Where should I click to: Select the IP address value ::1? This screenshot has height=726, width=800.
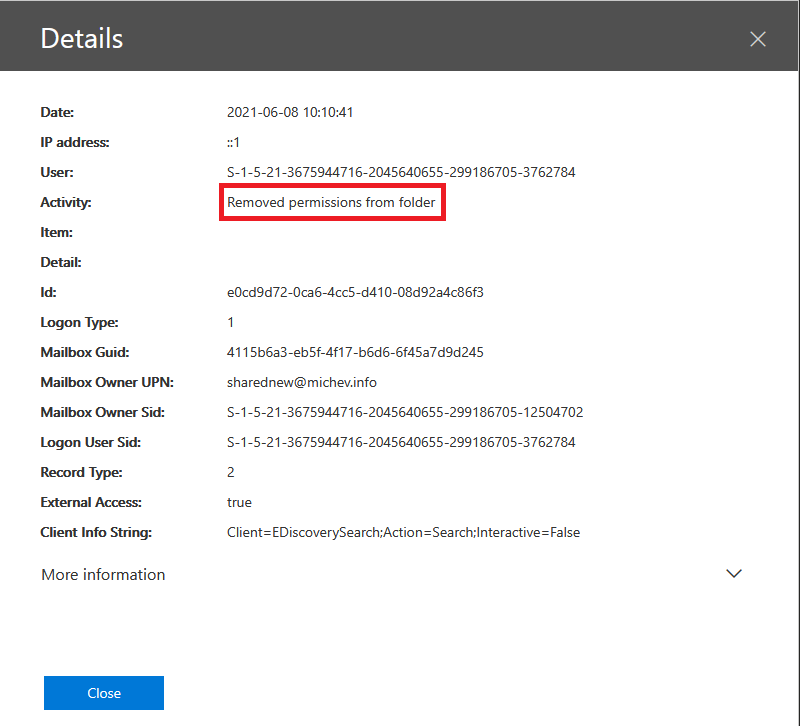click(231, 142)
